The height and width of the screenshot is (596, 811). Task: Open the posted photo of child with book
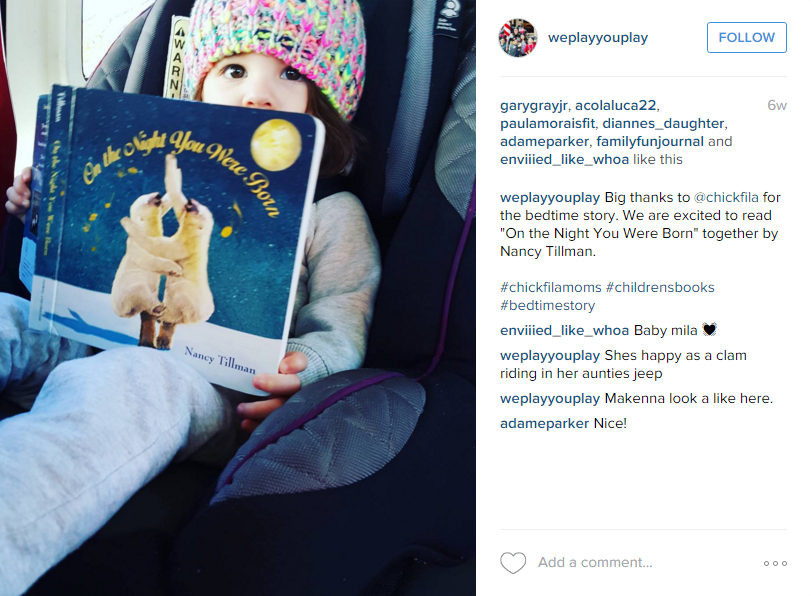238,298
